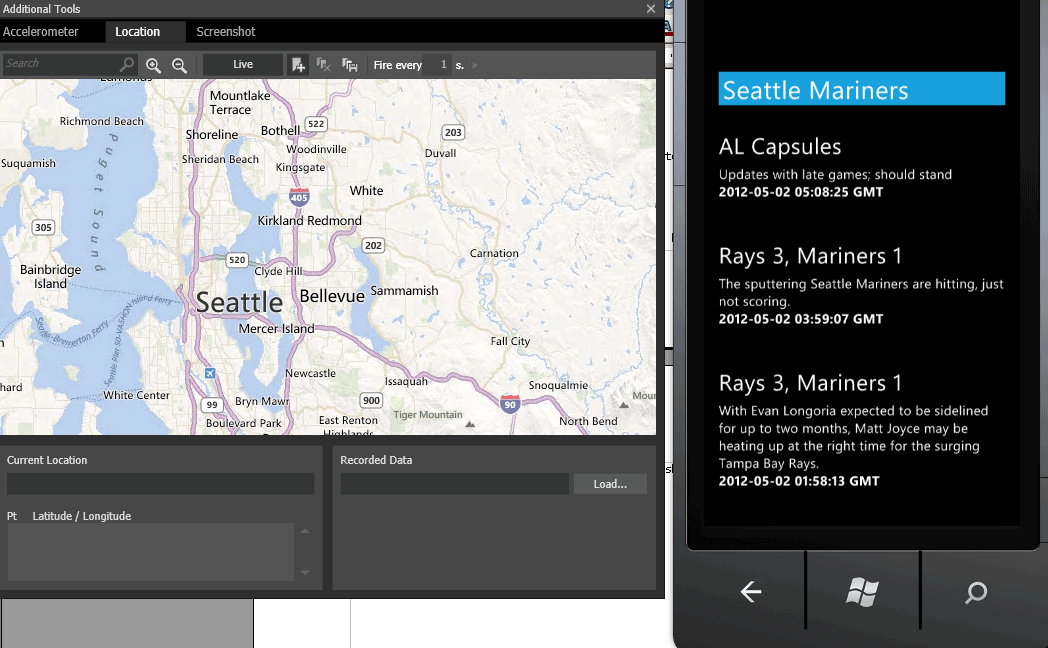Click the Tiger Mountain peak marker

(x=470, y=424)
